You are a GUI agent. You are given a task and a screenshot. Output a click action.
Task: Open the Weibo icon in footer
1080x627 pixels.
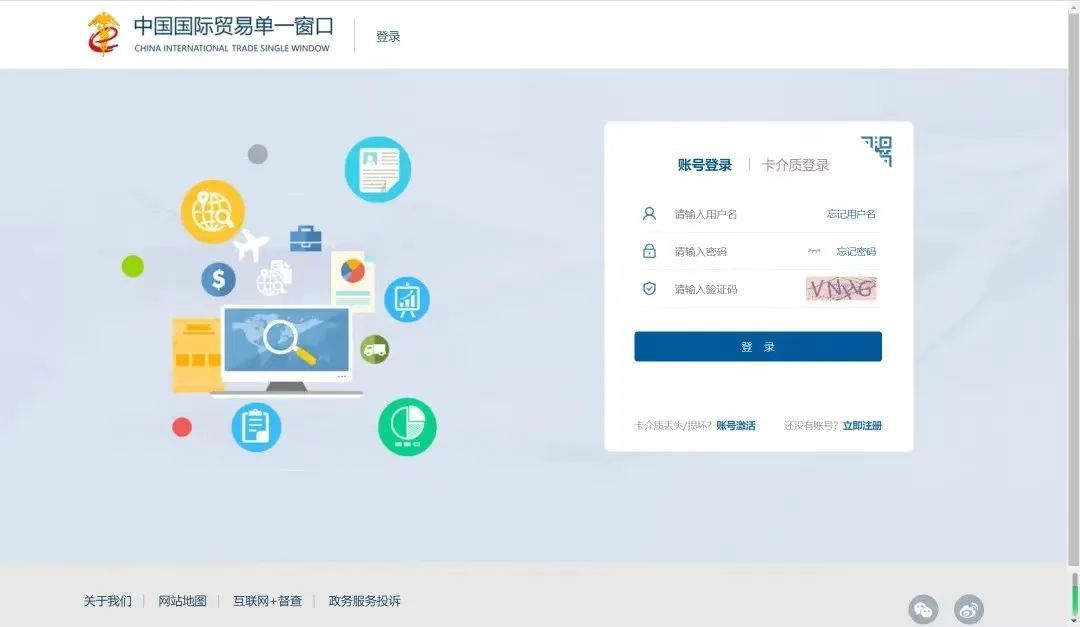pyautogui.click(x=968, y=609)
